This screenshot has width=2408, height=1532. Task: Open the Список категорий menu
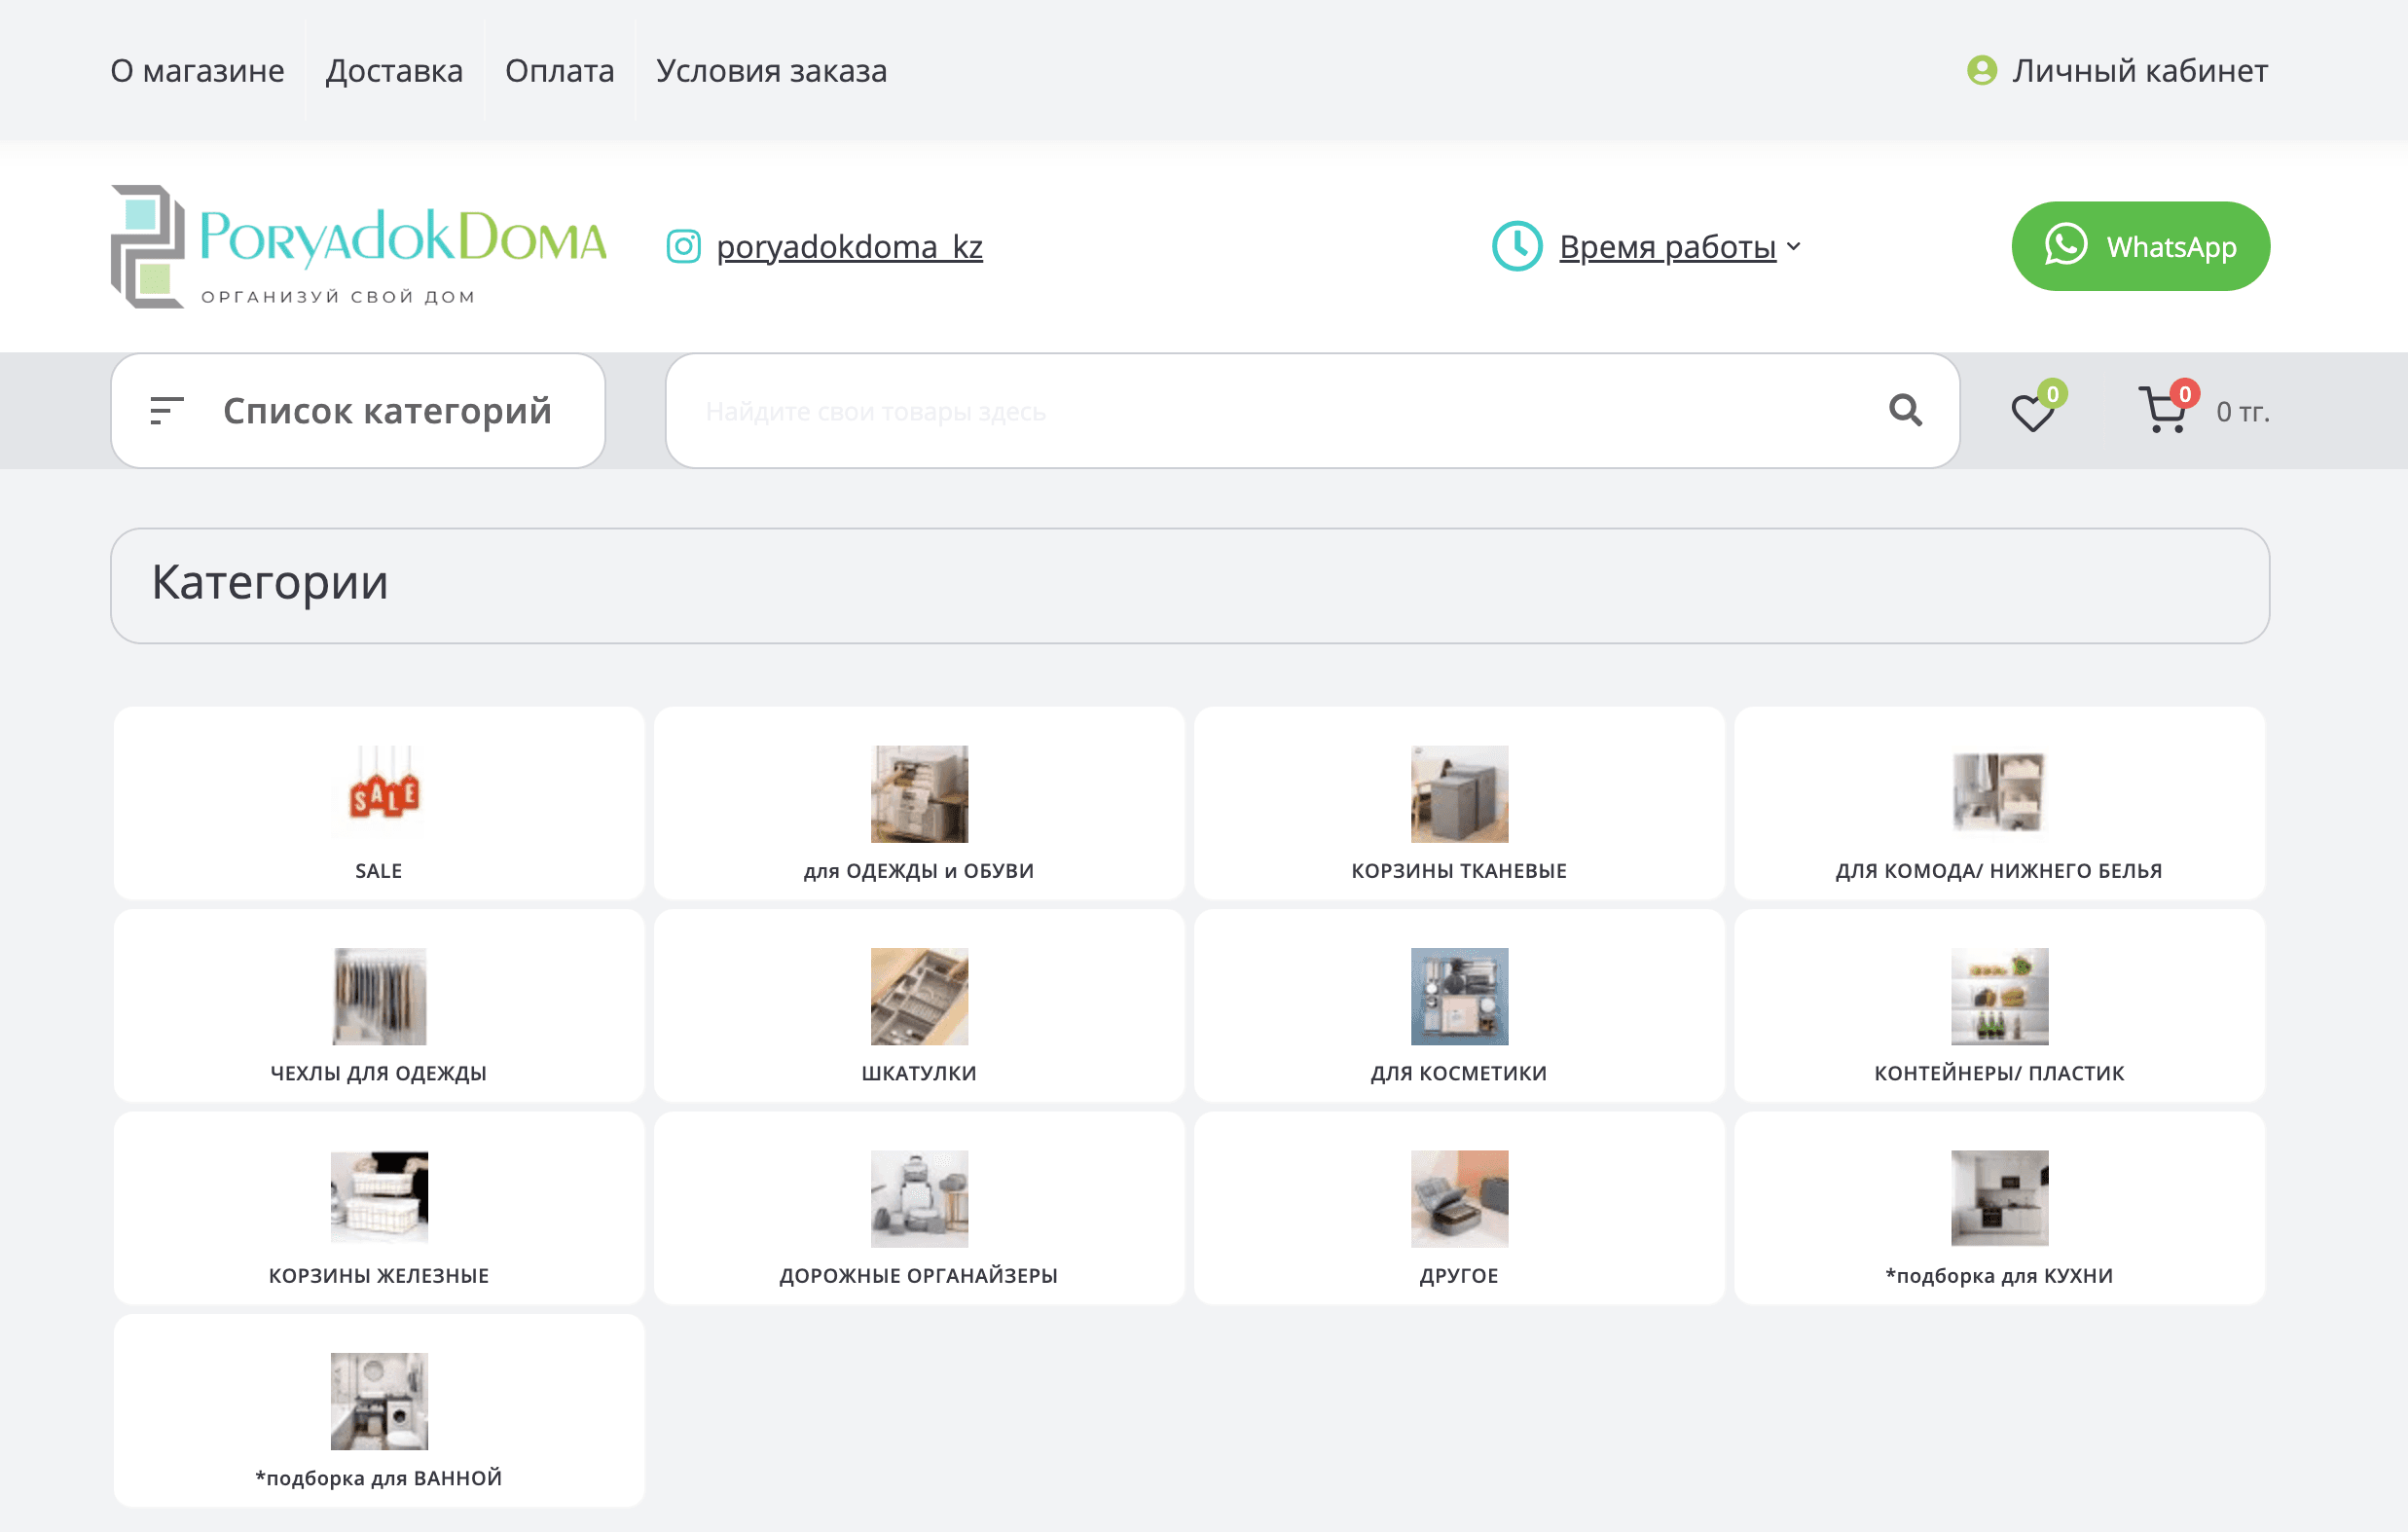[358, 411]
